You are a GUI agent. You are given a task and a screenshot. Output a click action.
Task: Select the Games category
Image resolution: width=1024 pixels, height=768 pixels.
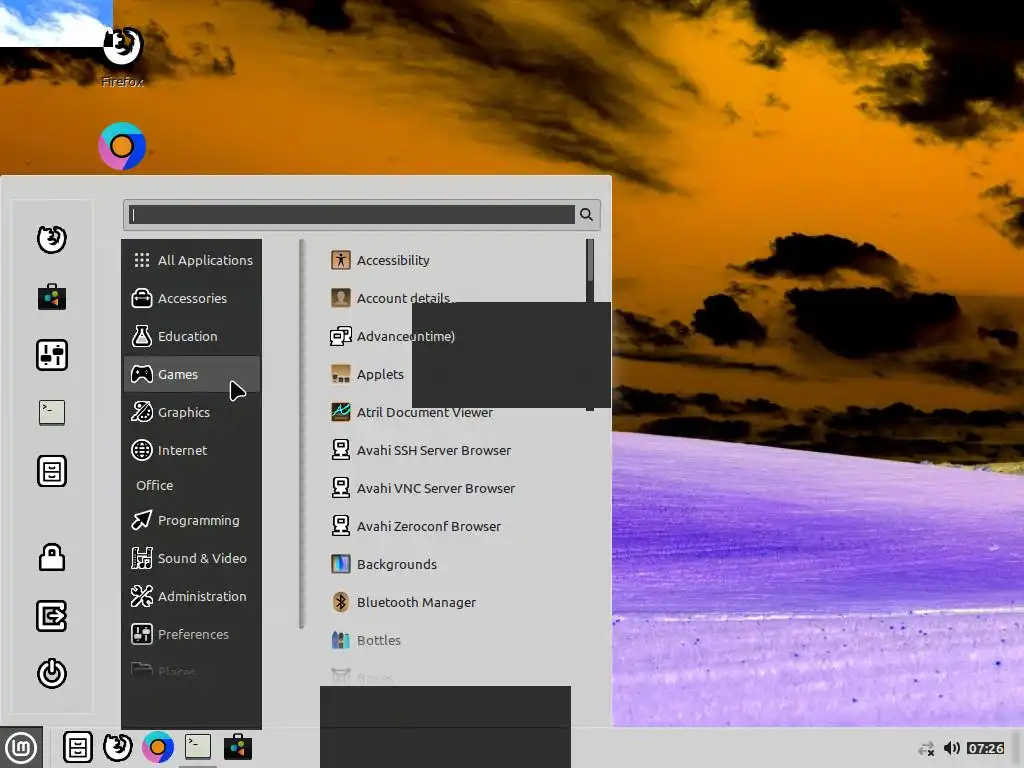click(x=192, y=374)
